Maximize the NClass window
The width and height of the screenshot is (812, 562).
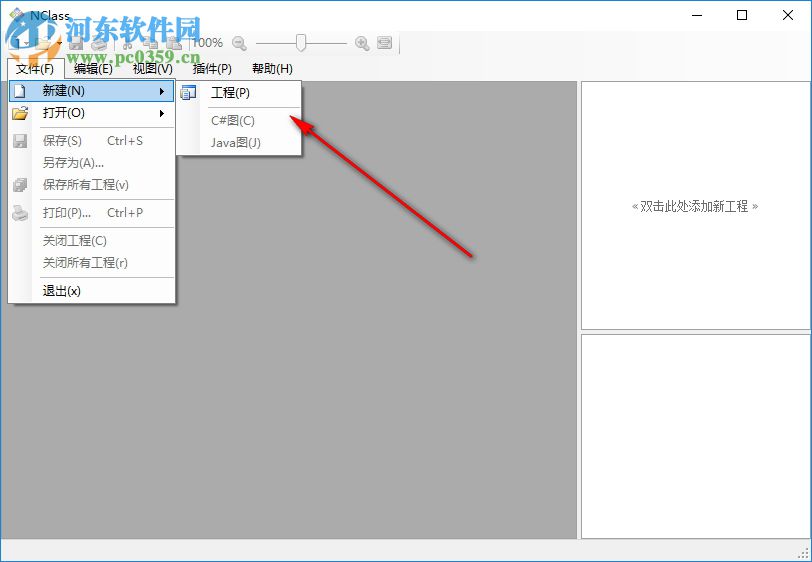(x=742, y=15)
